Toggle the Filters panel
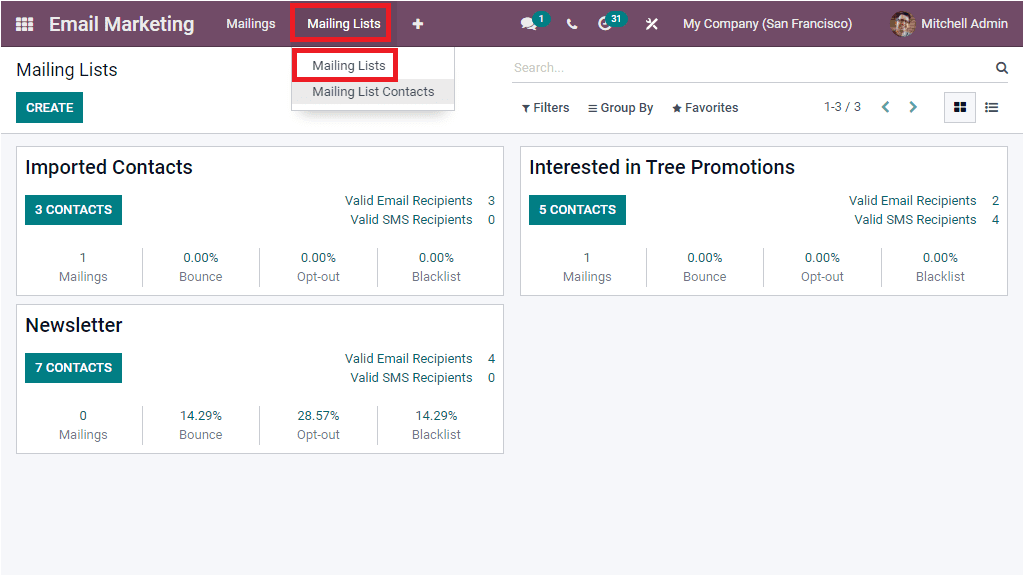 tap(544, 107)
